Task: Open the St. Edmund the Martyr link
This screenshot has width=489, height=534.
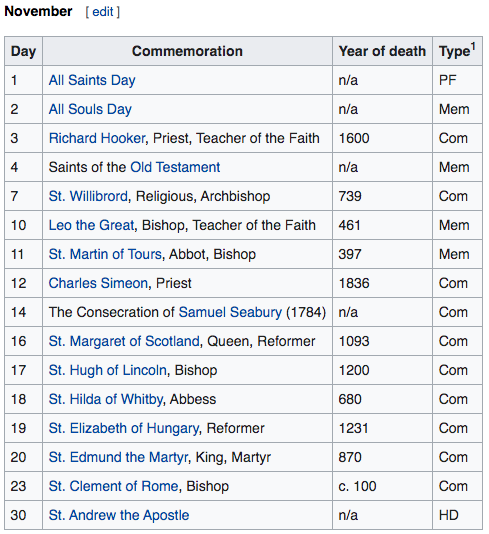Action: (118, 457)
